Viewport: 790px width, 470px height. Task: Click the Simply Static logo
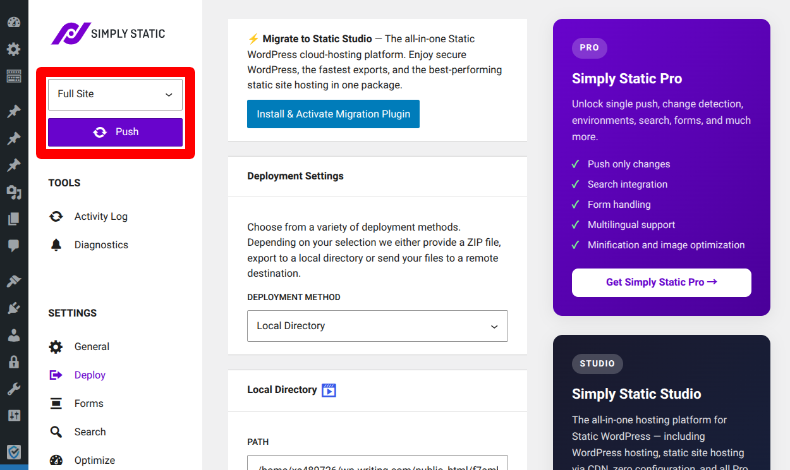tap(108, 34)
